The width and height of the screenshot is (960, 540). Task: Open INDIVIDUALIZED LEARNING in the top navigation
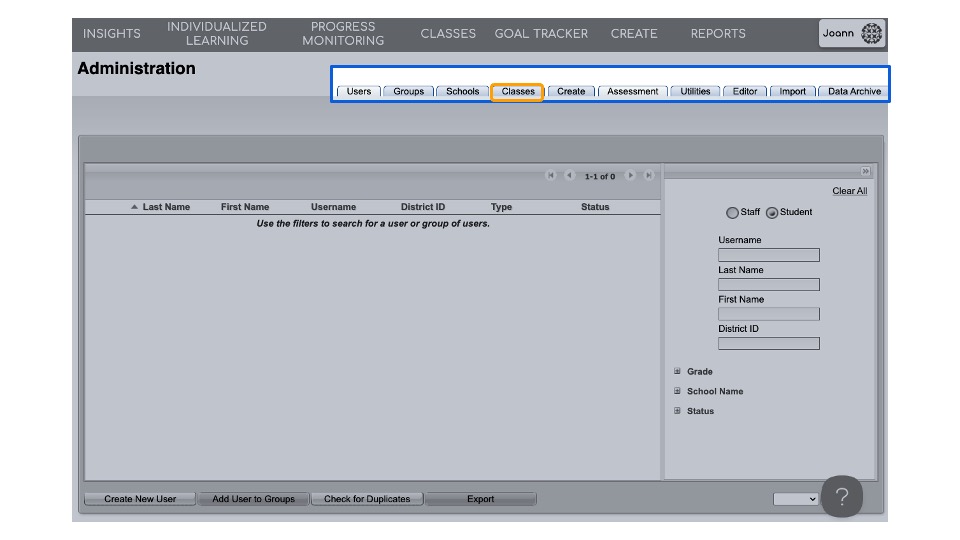pos(217,34)
